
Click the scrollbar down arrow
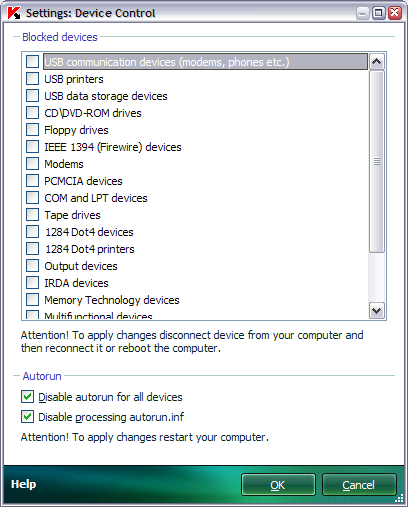pos(377,311)
